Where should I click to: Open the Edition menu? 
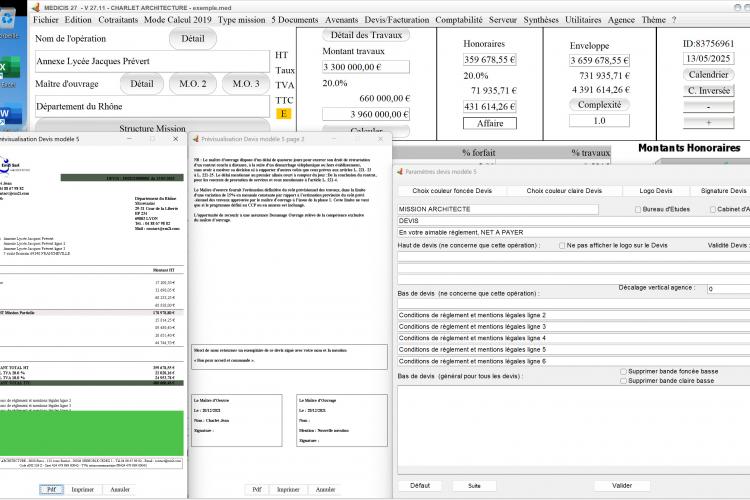pos(78,20)
